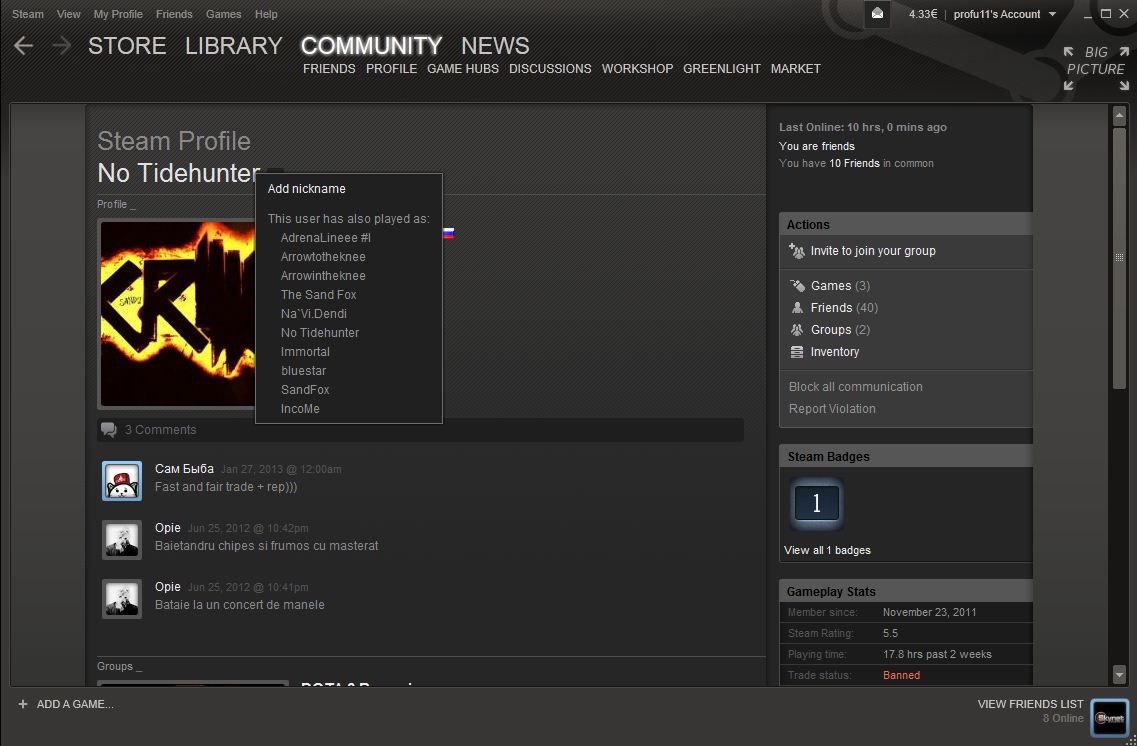This screenshot has height=746, width=1137.
Task: Open the level 1 Steam badge
Action: tap(816, 503)
